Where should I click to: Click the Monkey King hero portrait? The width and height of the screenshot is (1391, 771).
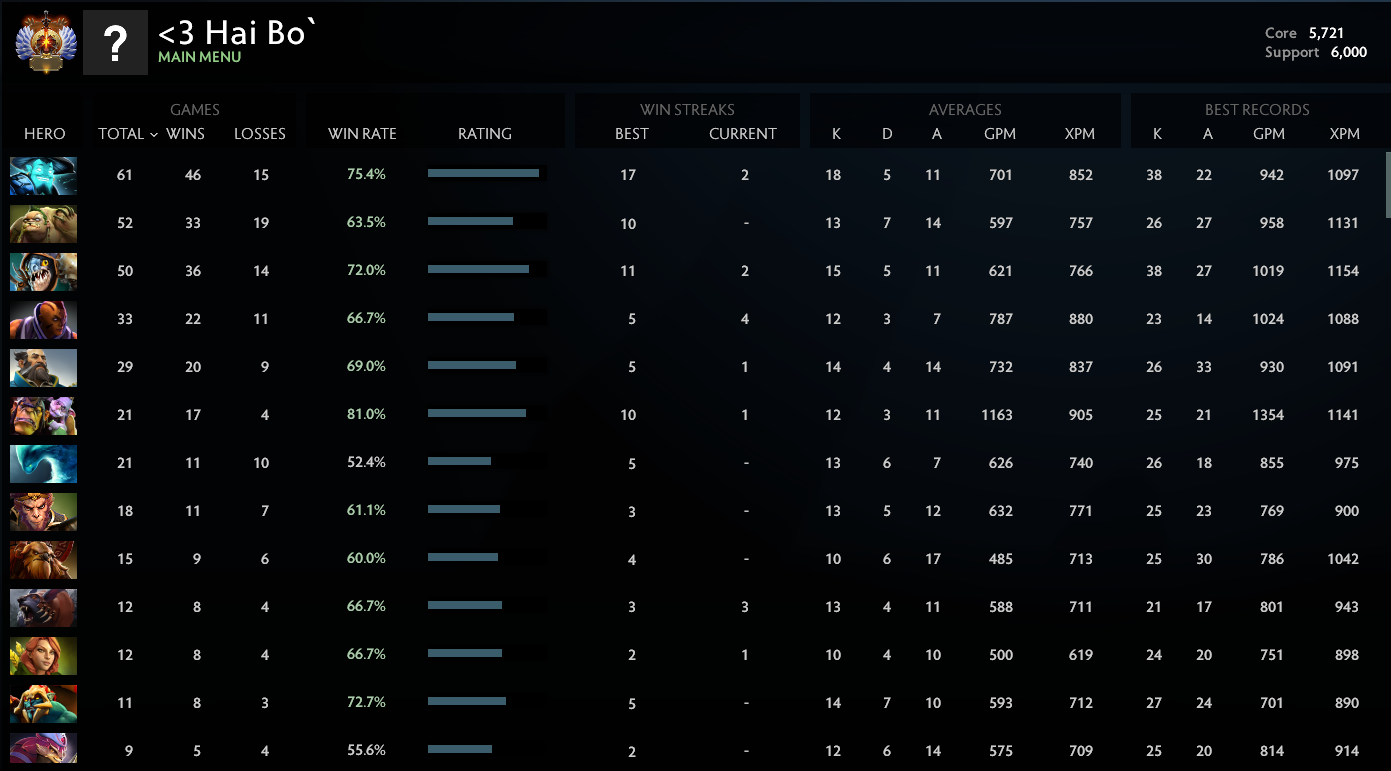click(43, 511)
